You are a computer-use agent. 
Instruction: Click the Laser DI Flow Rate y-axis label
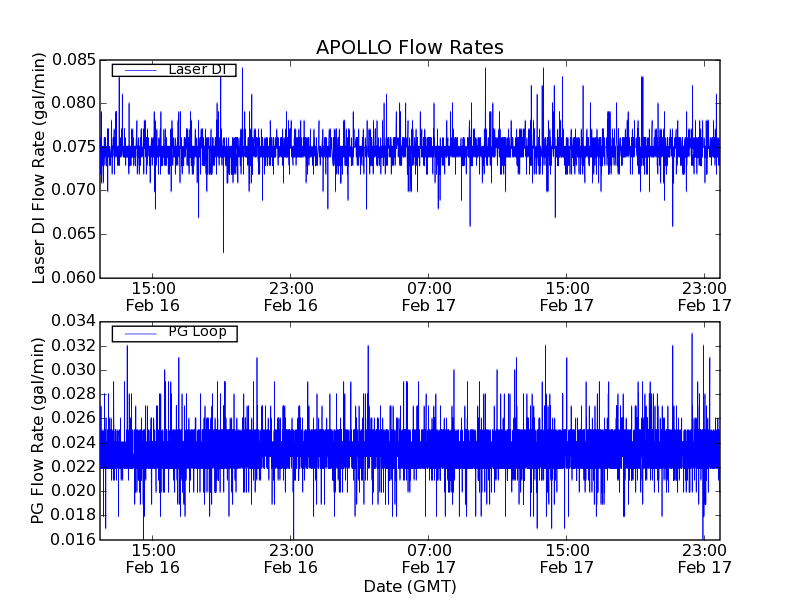(40, 168)
